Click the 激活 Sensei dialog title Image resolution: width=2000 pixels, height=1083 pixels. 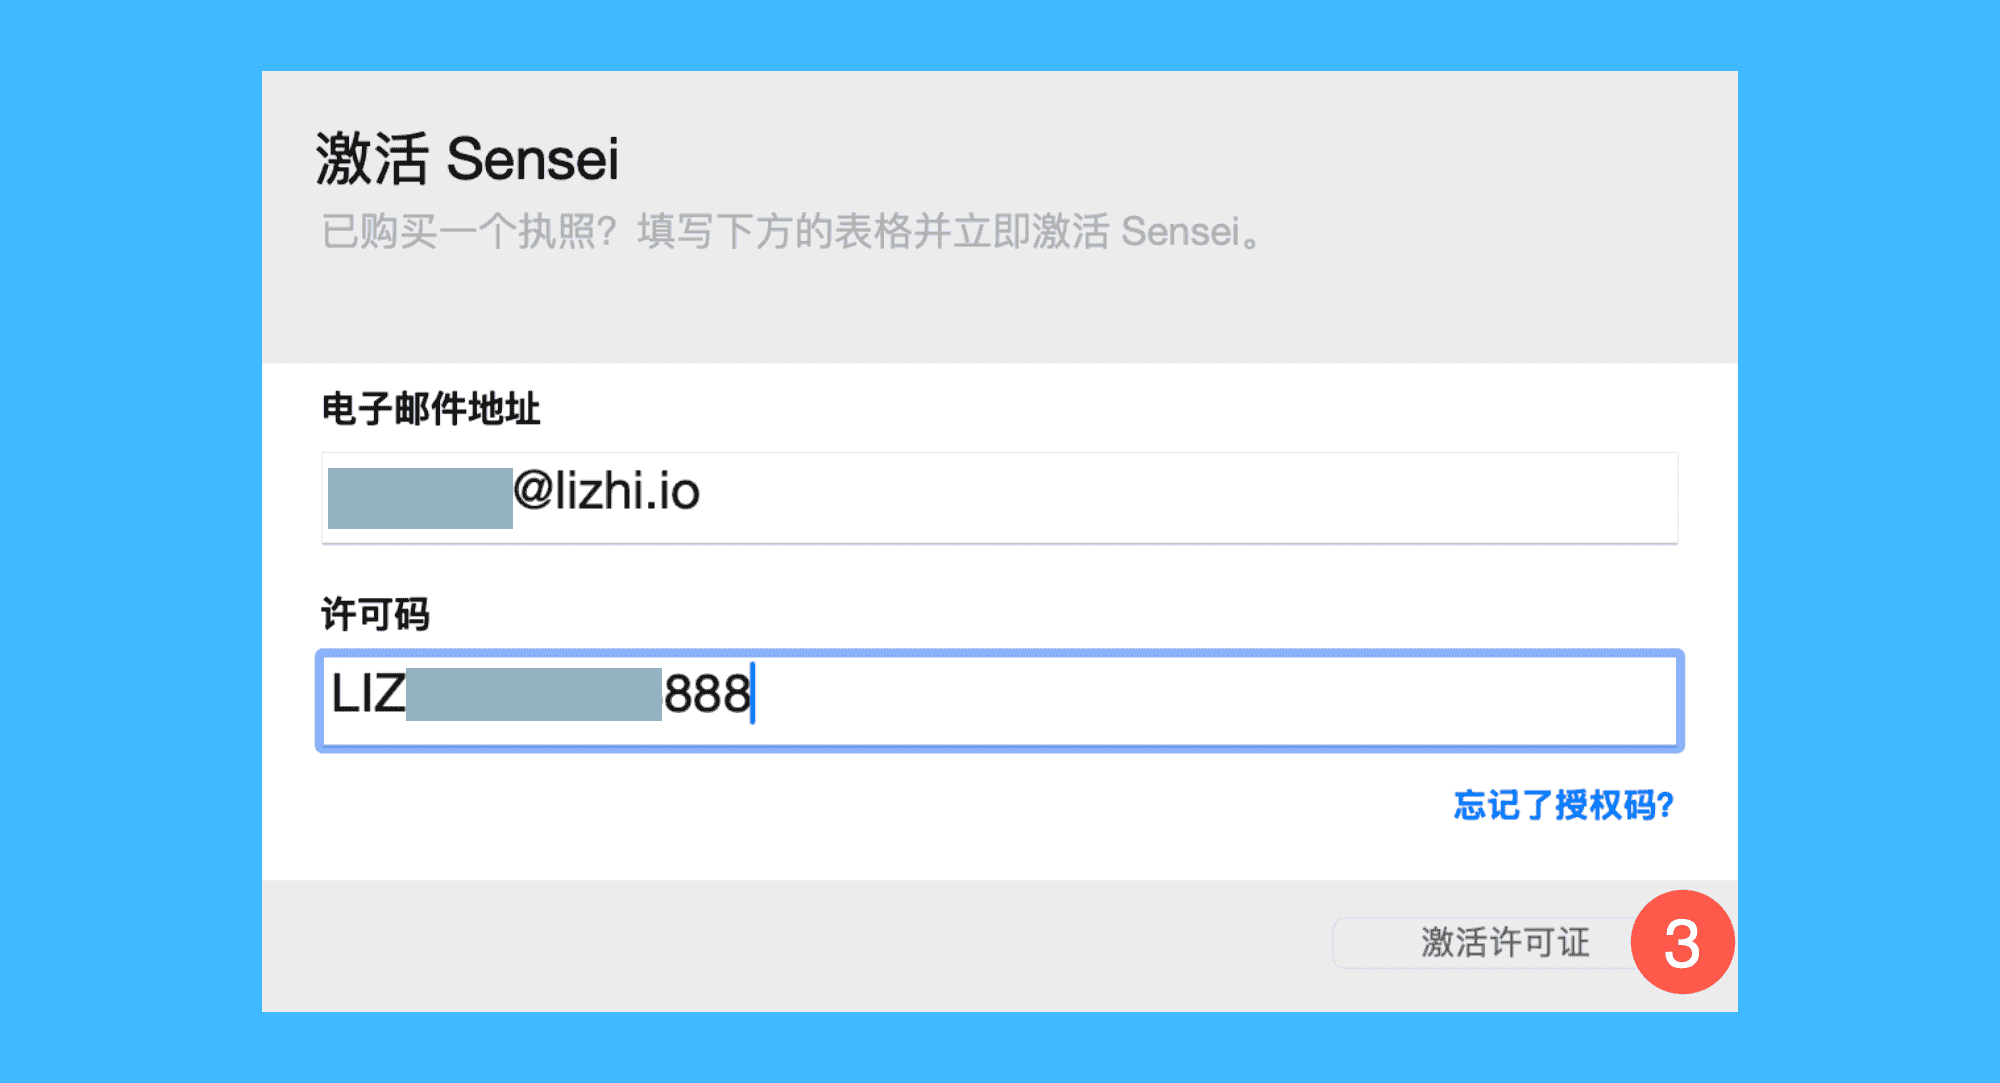pyautogui.click(x=468, y=159)
